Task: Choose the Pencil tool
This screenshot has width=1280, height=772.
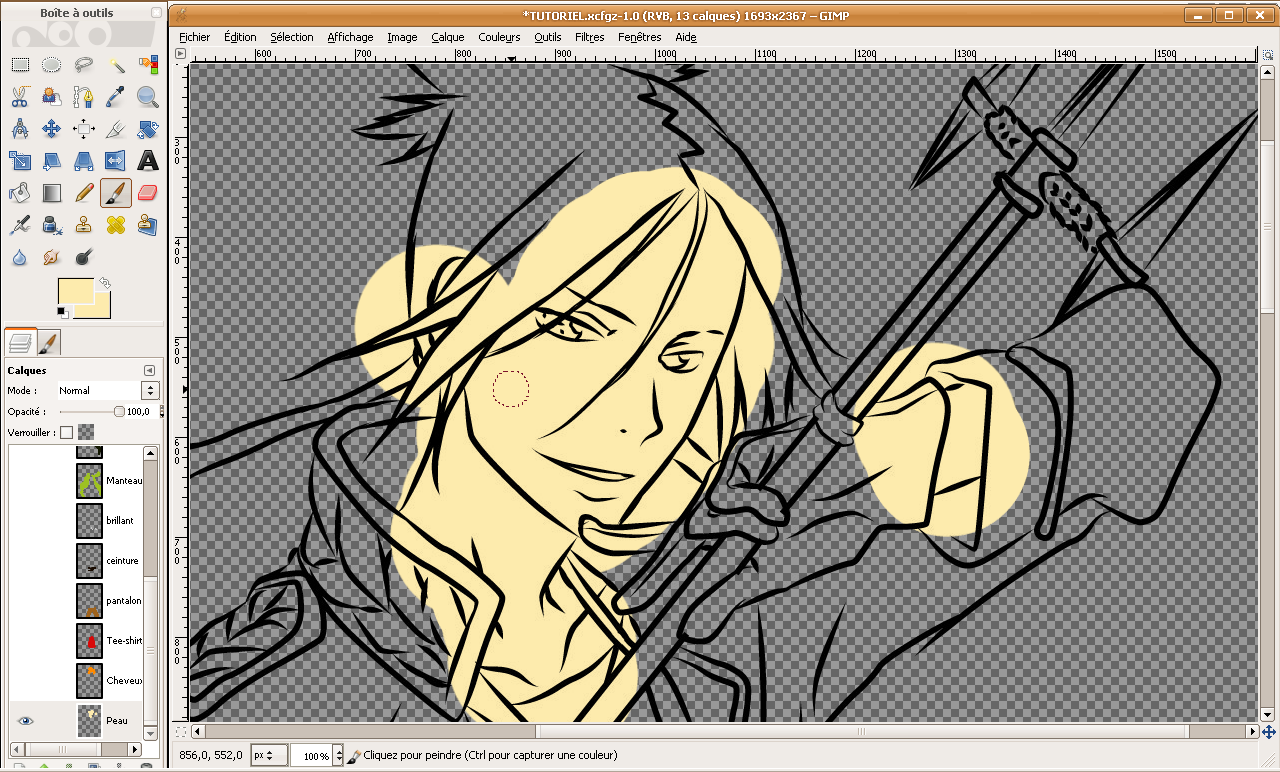Action: pos(84,192)
